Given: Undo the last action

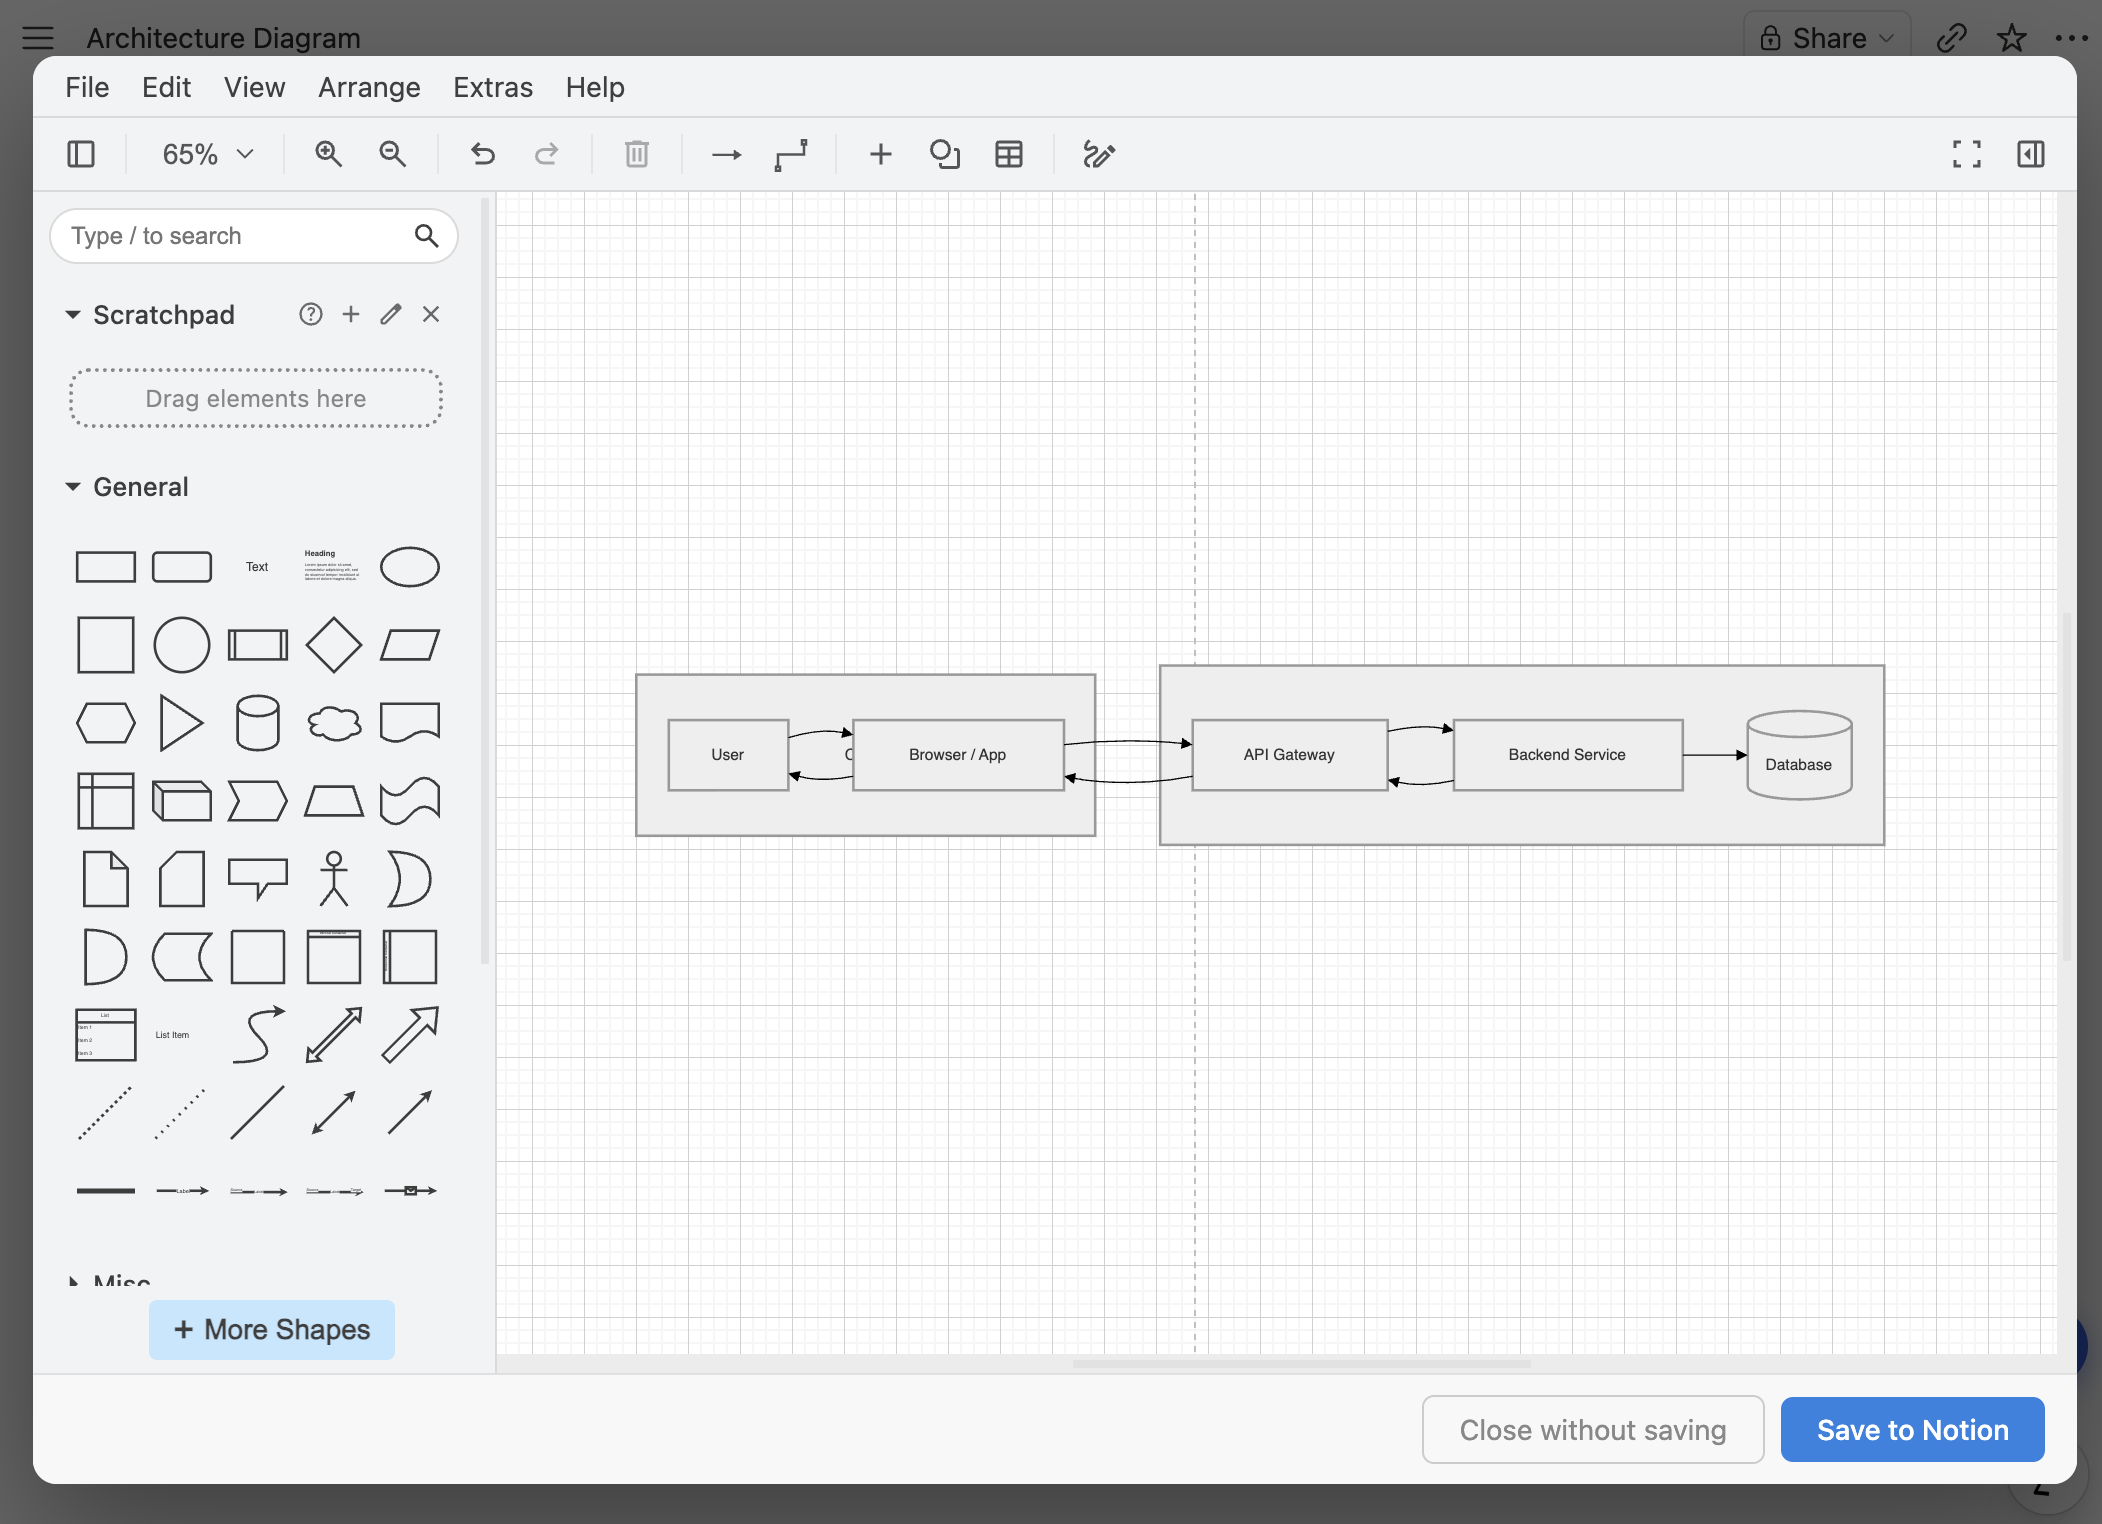Looking at the screenshot, I should pos(483,154).
